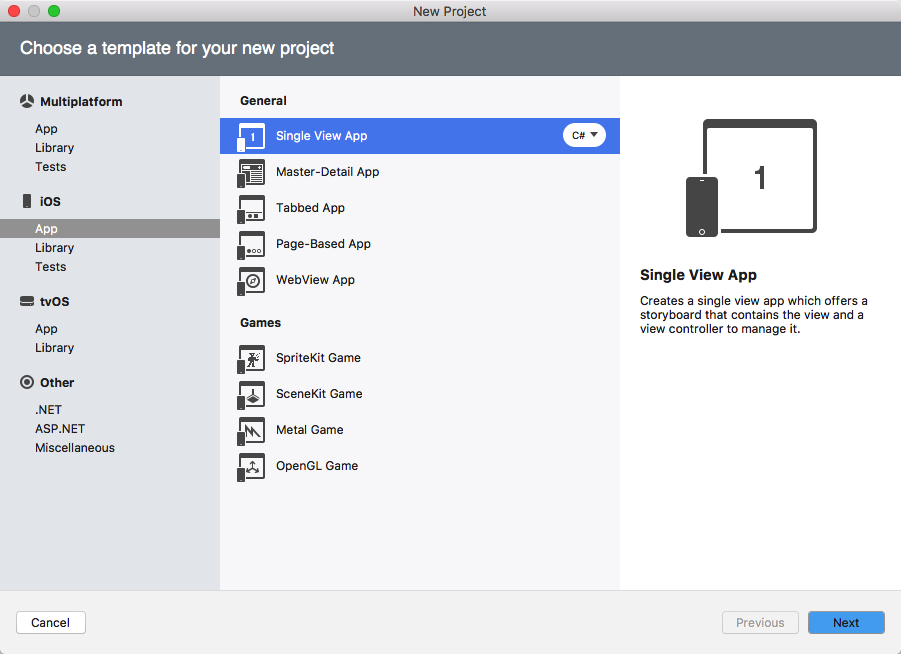Click the SceneKit Game template icon
Image resolution: width=901 pixels, height=654 pixels.
pyautogui.click(x=252, y=394)
